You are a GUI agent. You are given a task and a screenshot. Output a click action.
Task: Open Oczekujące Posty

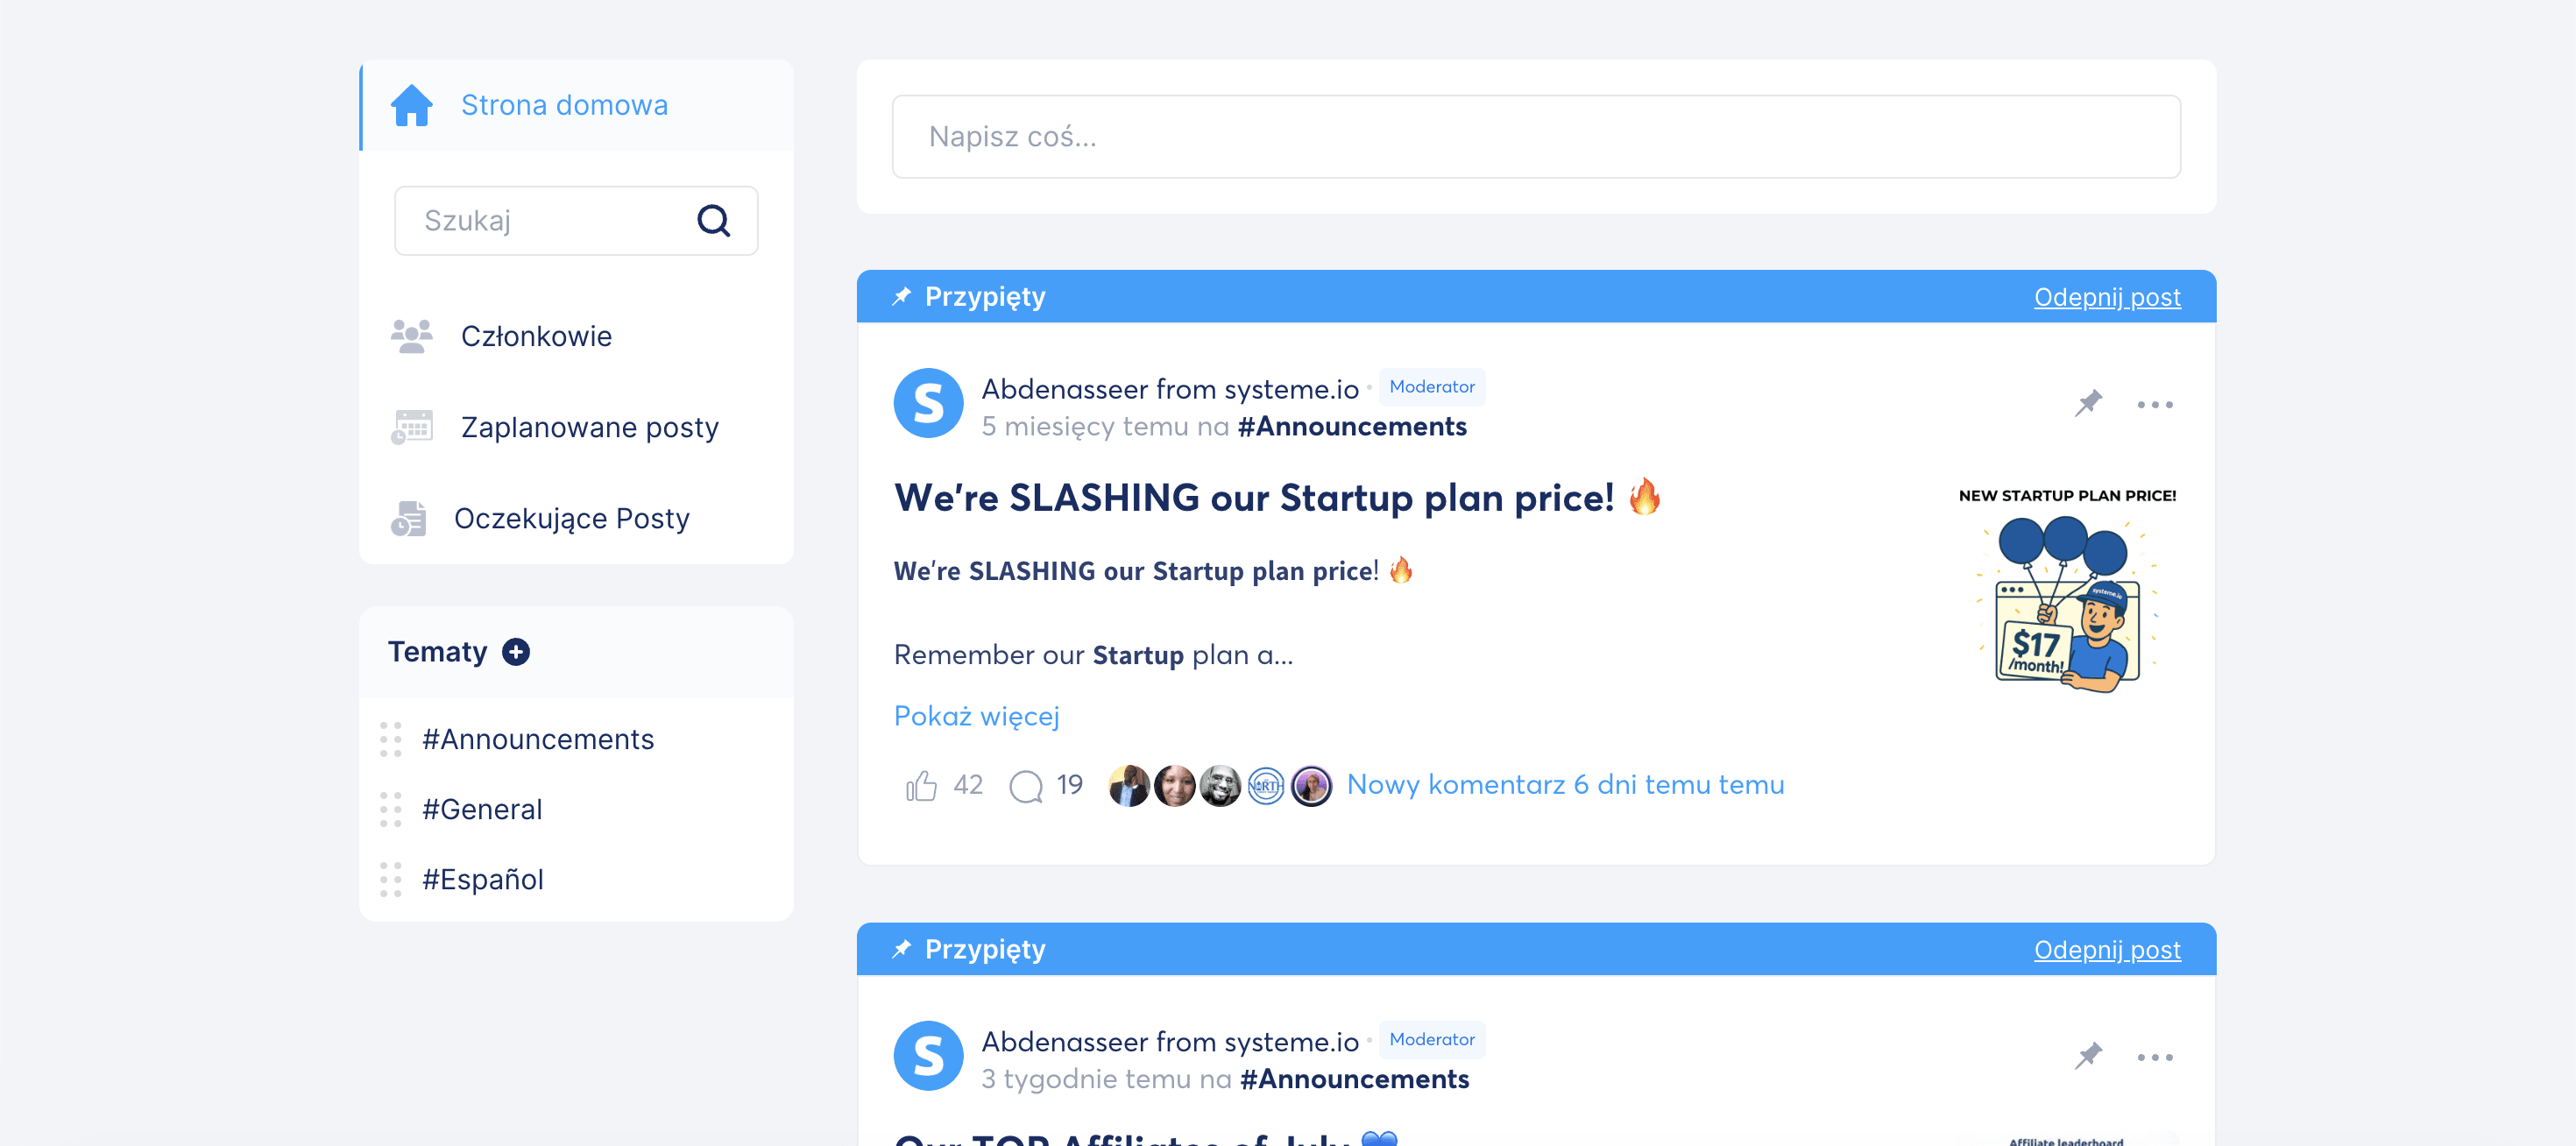[571, 518]
